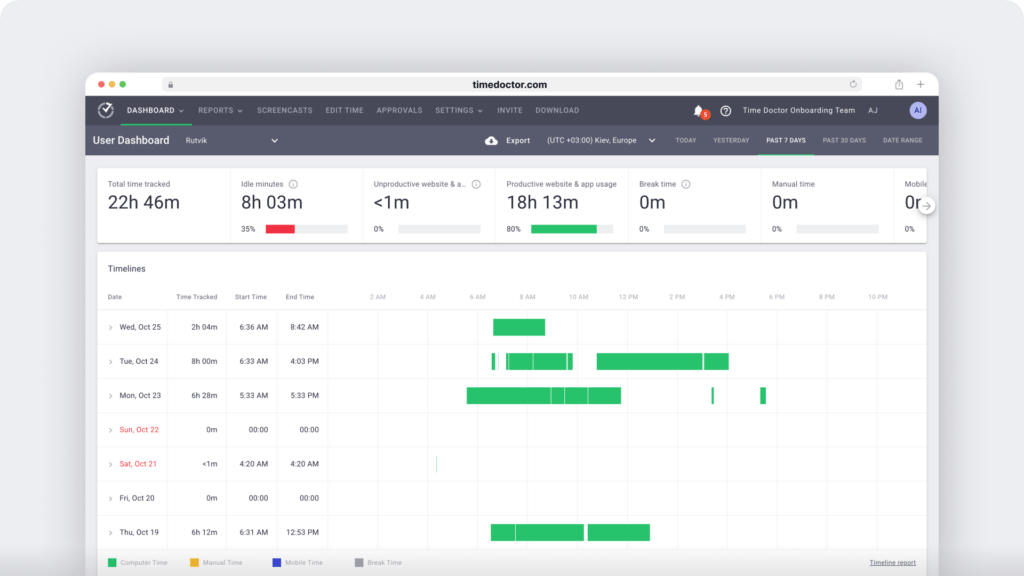Open the help question mark icon
Screen dimensions: 1024x576
(727, 110)
